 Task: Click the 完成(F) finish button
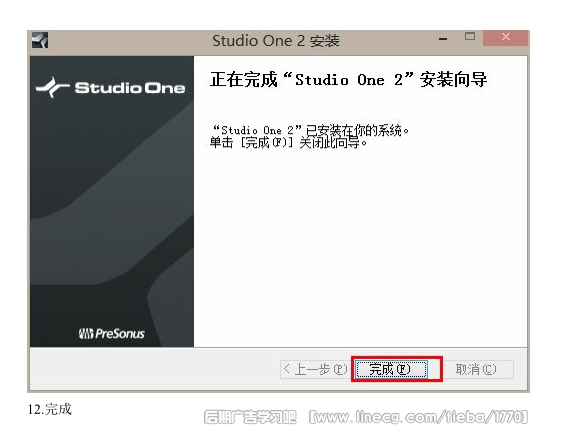391,369
